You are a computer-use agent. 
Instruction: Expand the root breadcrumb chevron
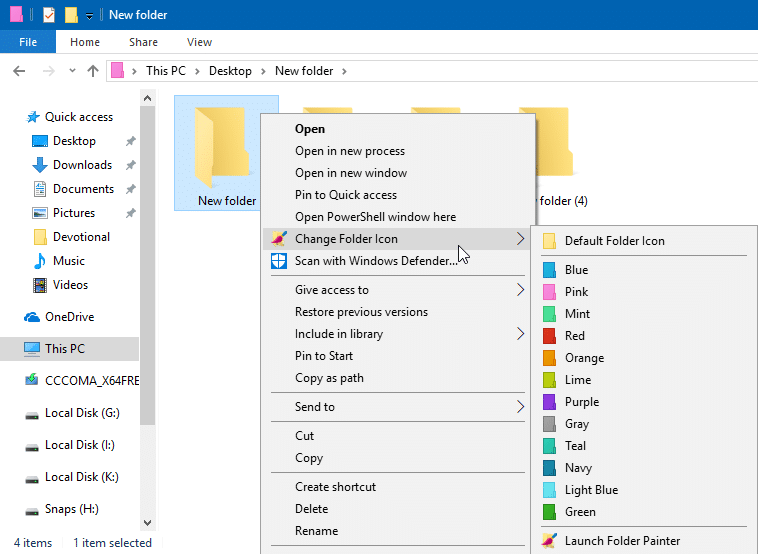pyautogui.click(x=134, y=72)
